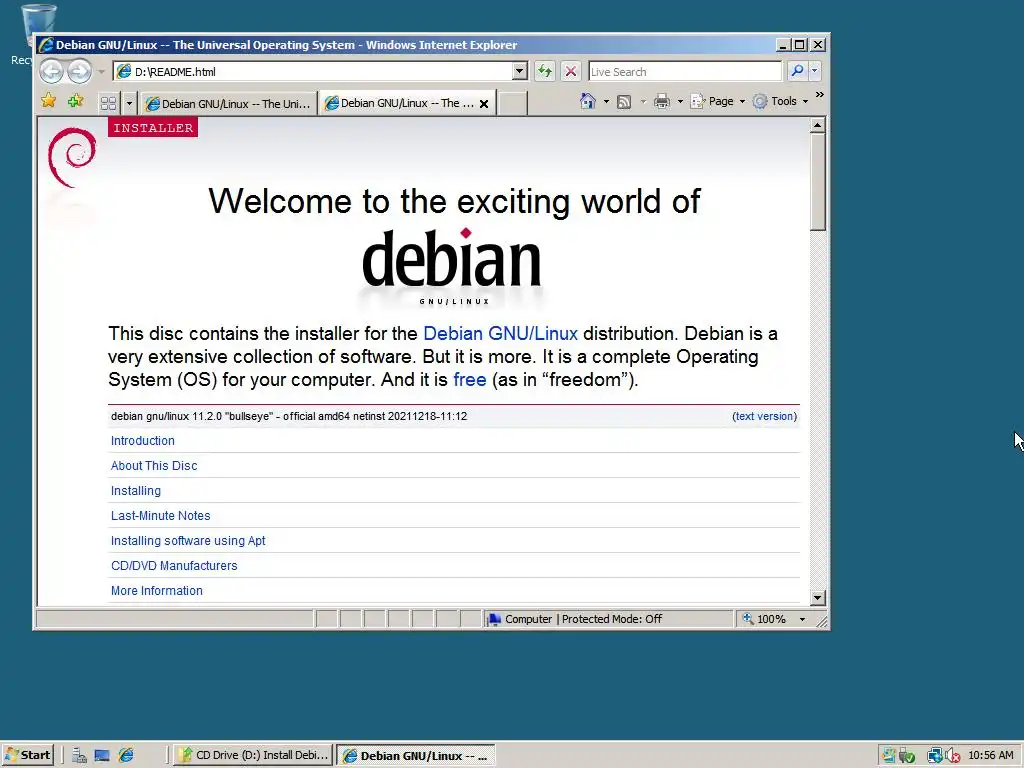Open the text version link

764,416
